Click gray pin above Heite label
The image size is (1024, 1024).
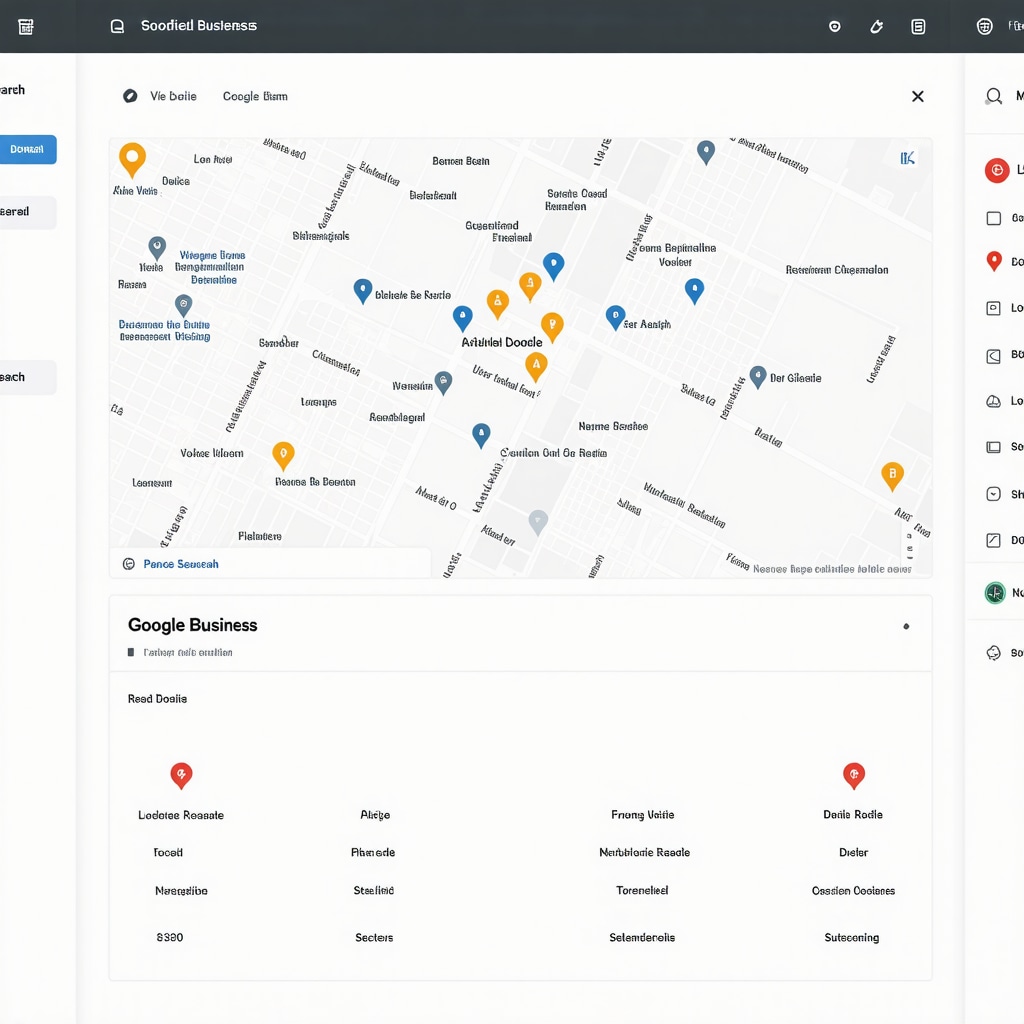[157, 248]
